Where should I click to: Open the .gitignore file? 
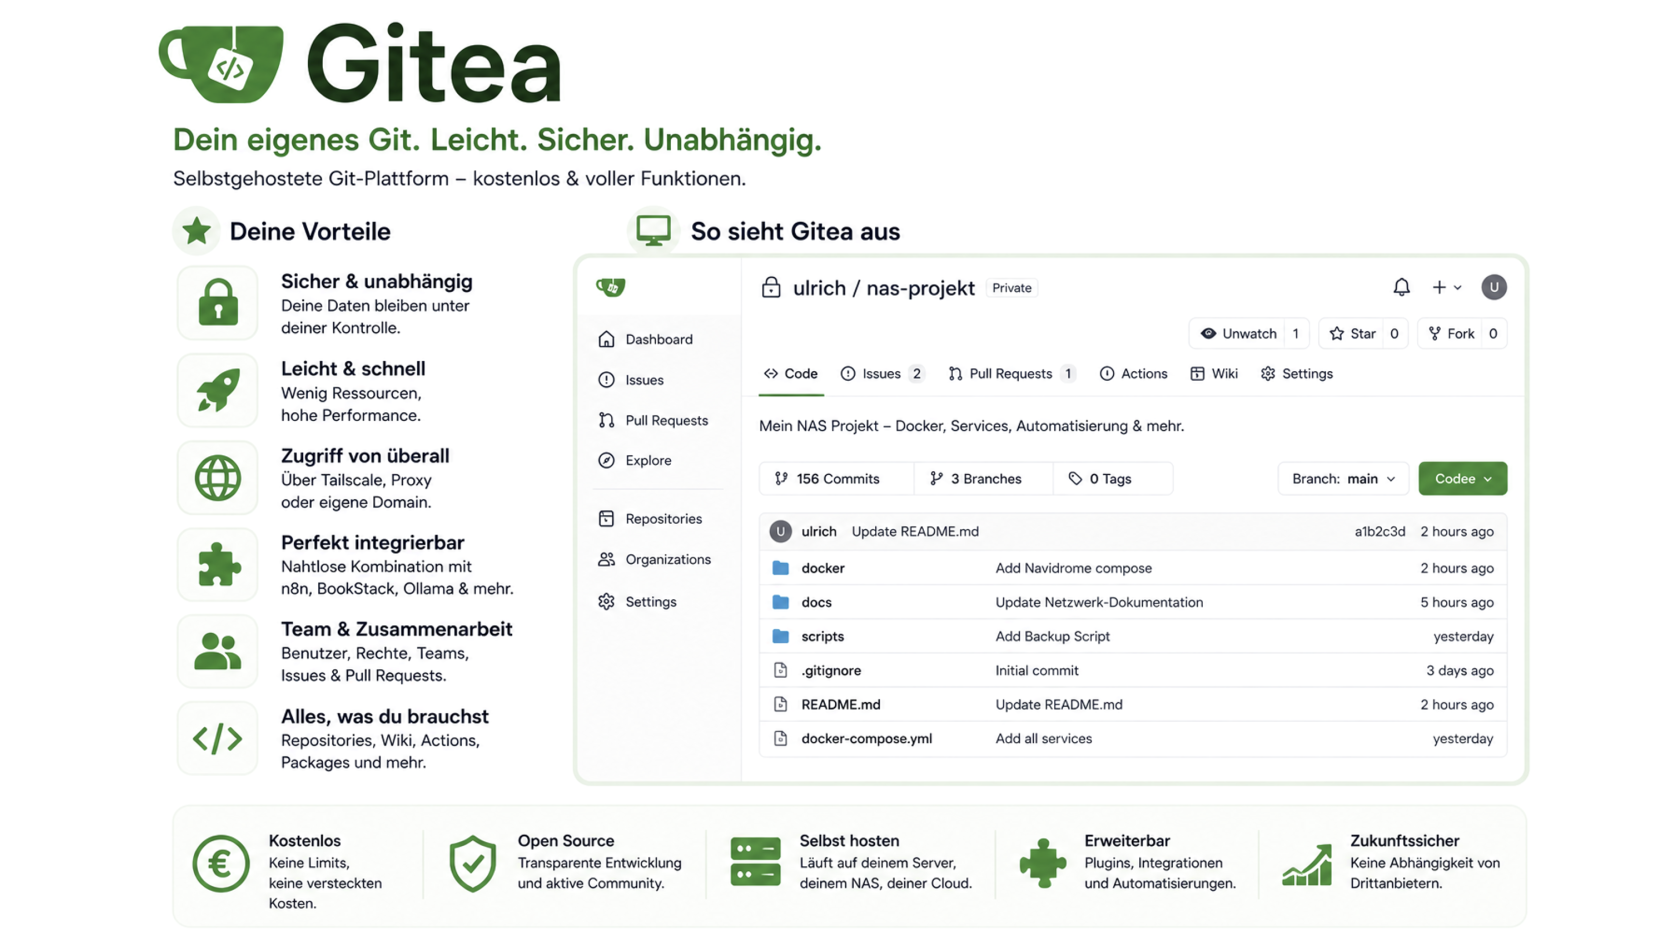click(830, 671)
